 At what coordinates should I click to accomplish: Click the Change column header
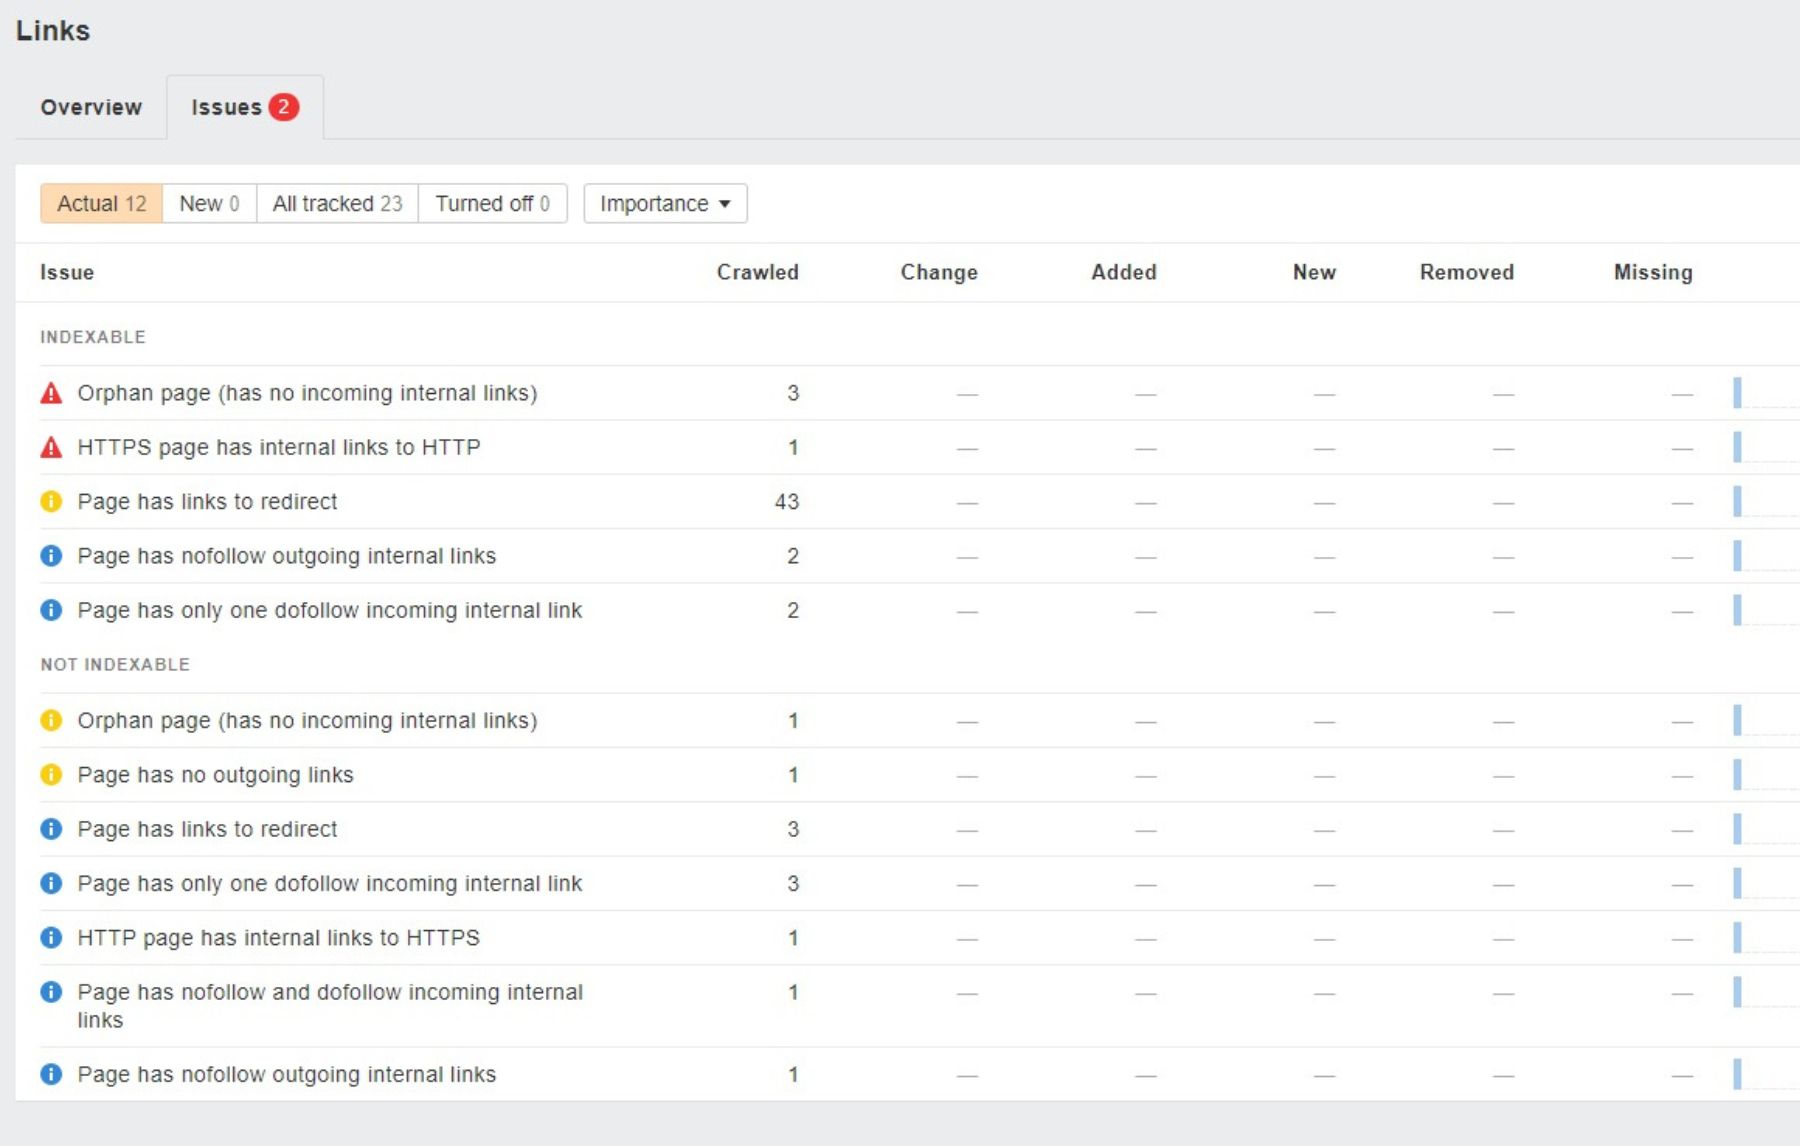click(939, 272)
